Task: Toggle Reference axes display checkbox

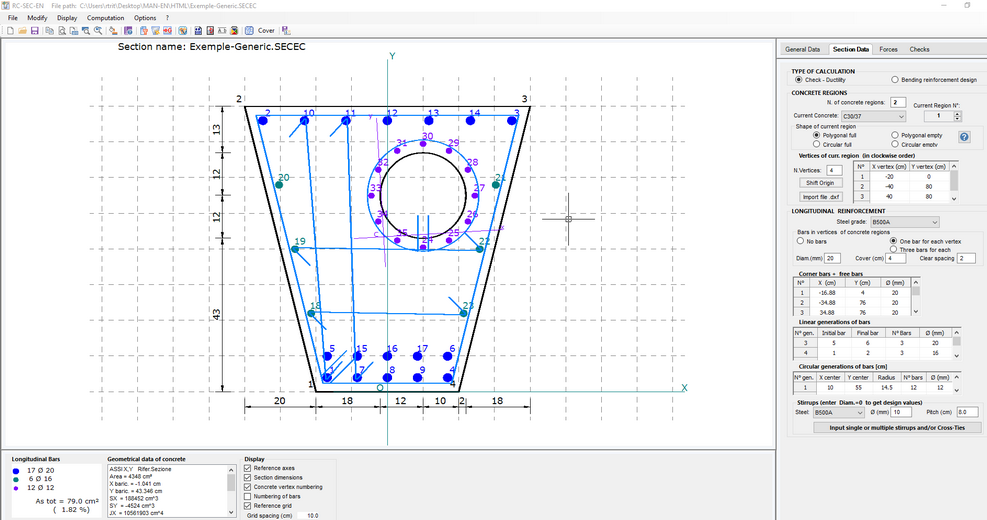Action: pyautogui.click(x=247, y=468)
